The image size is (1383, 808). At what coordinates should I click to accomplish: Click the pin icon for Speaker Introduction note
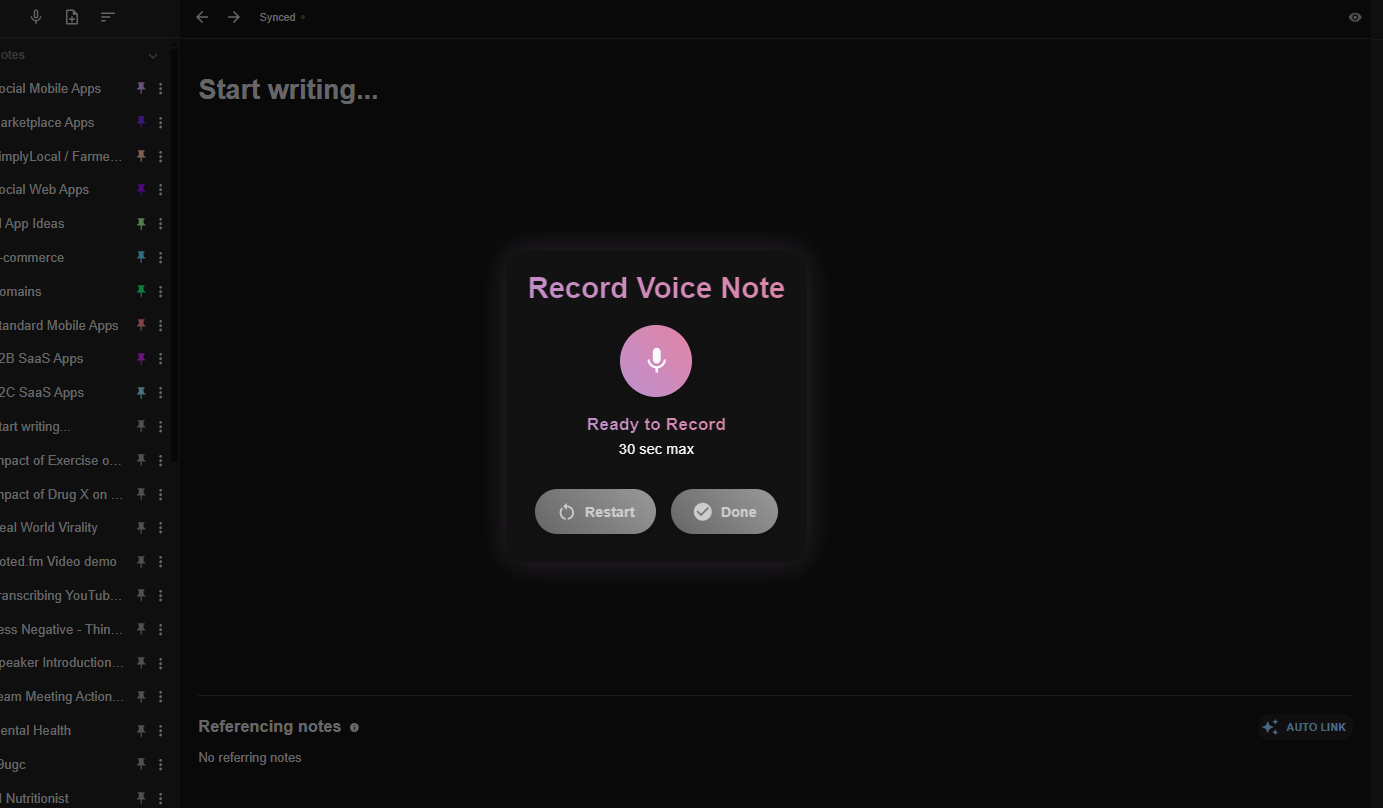coord(141,662)
